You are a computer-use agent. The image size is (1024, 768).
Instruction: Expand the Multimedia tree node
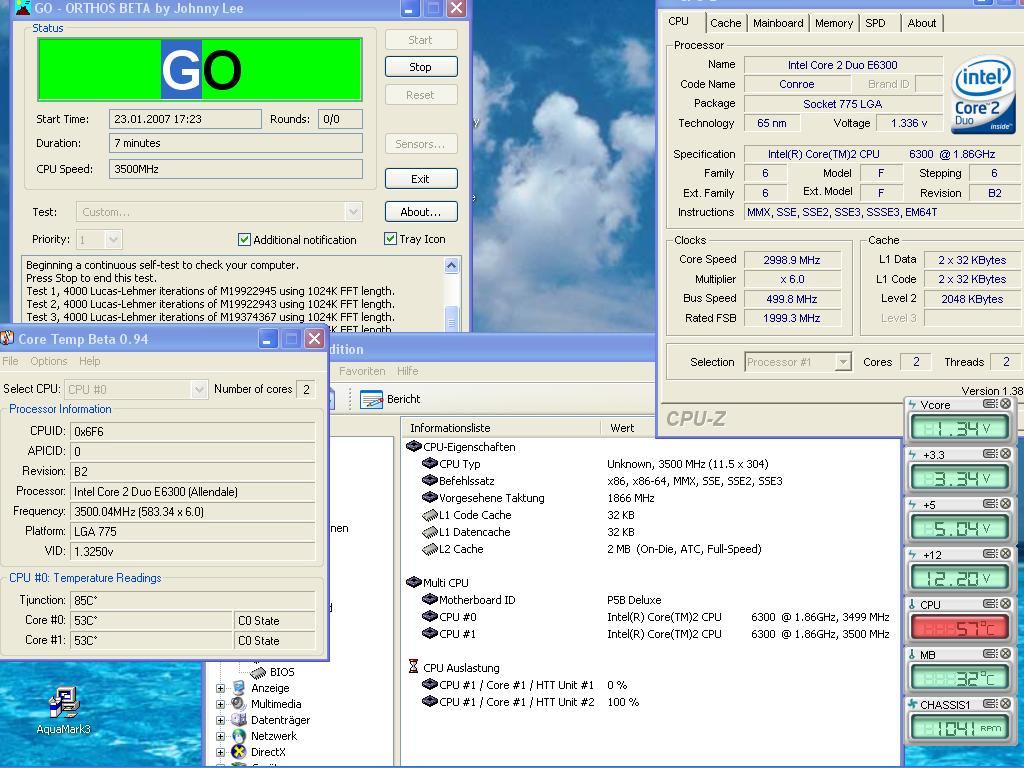point(220,704)
